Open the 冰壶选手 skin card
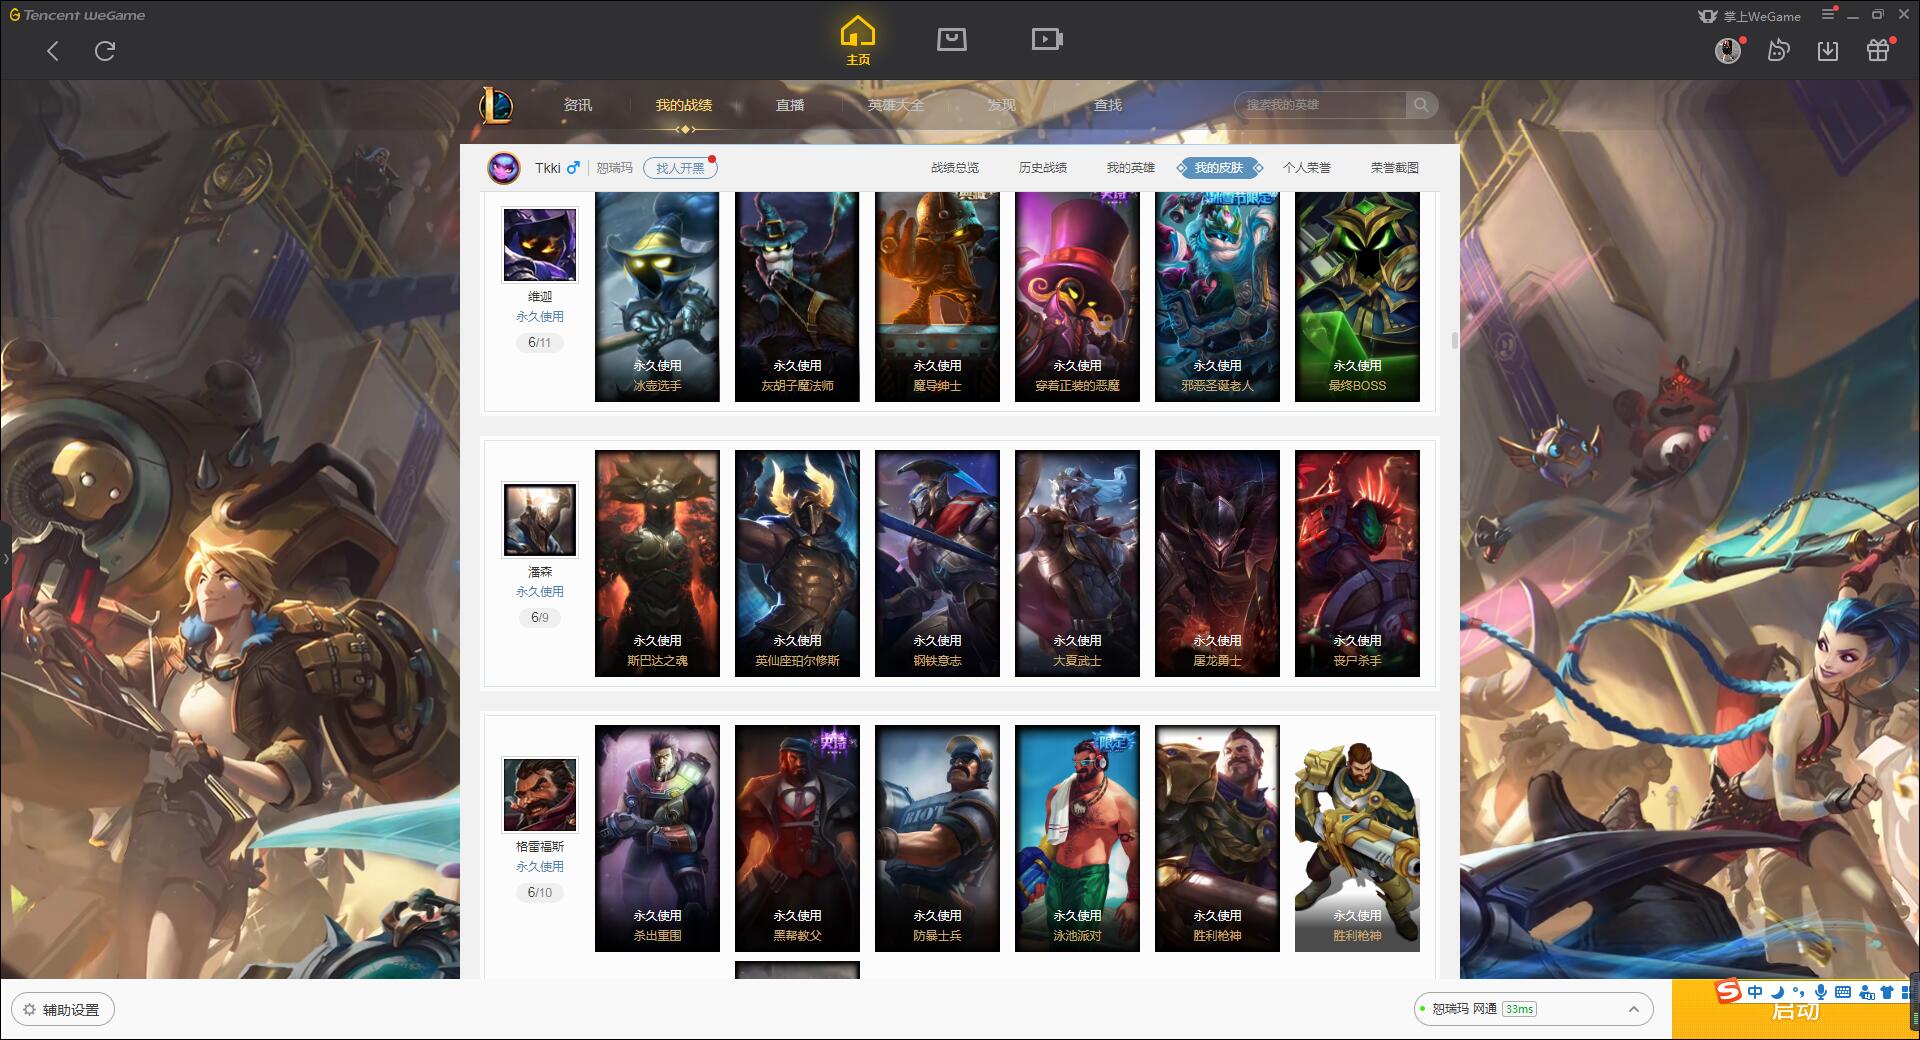 (x=657, y=297)
